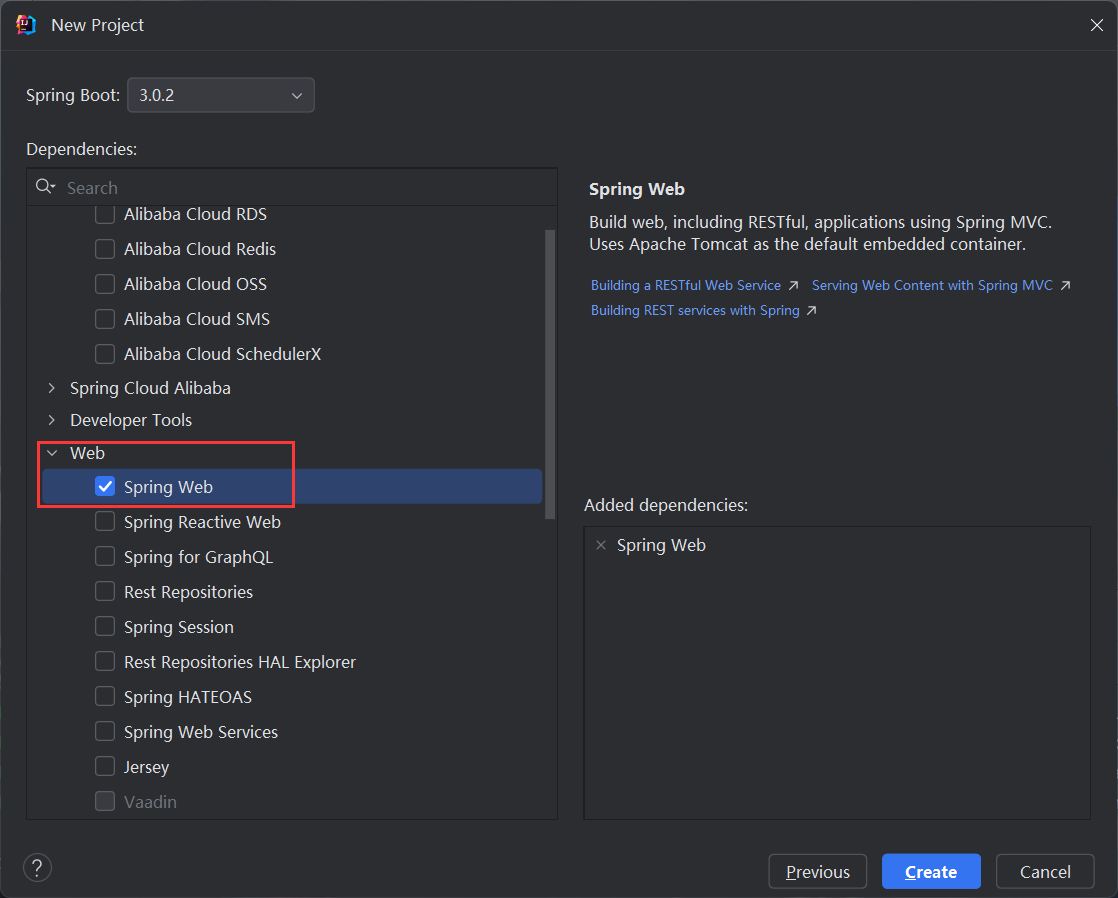Select the Spring HATEOAS label
Screen dimensions: 1118x898
coord(188,697)
